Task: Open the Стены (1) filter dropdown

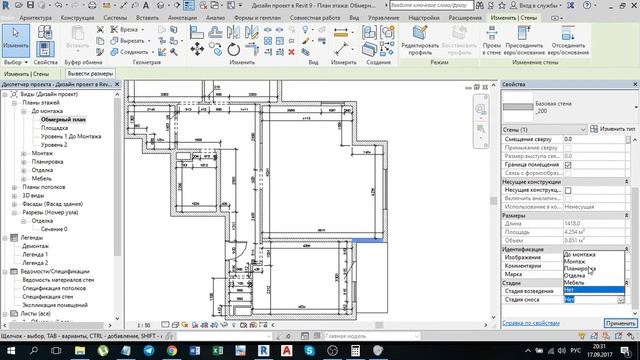Action: coord(544,129)
